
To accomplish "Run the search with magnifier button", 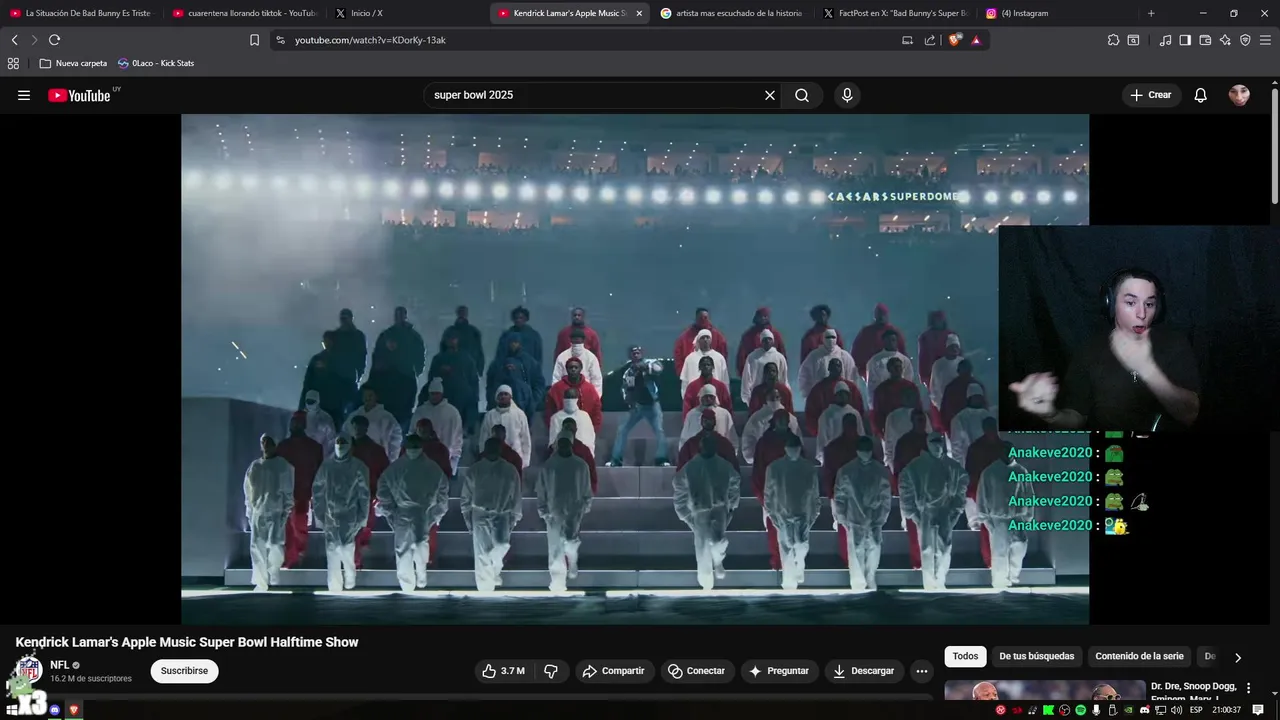I will click(802, 95).
